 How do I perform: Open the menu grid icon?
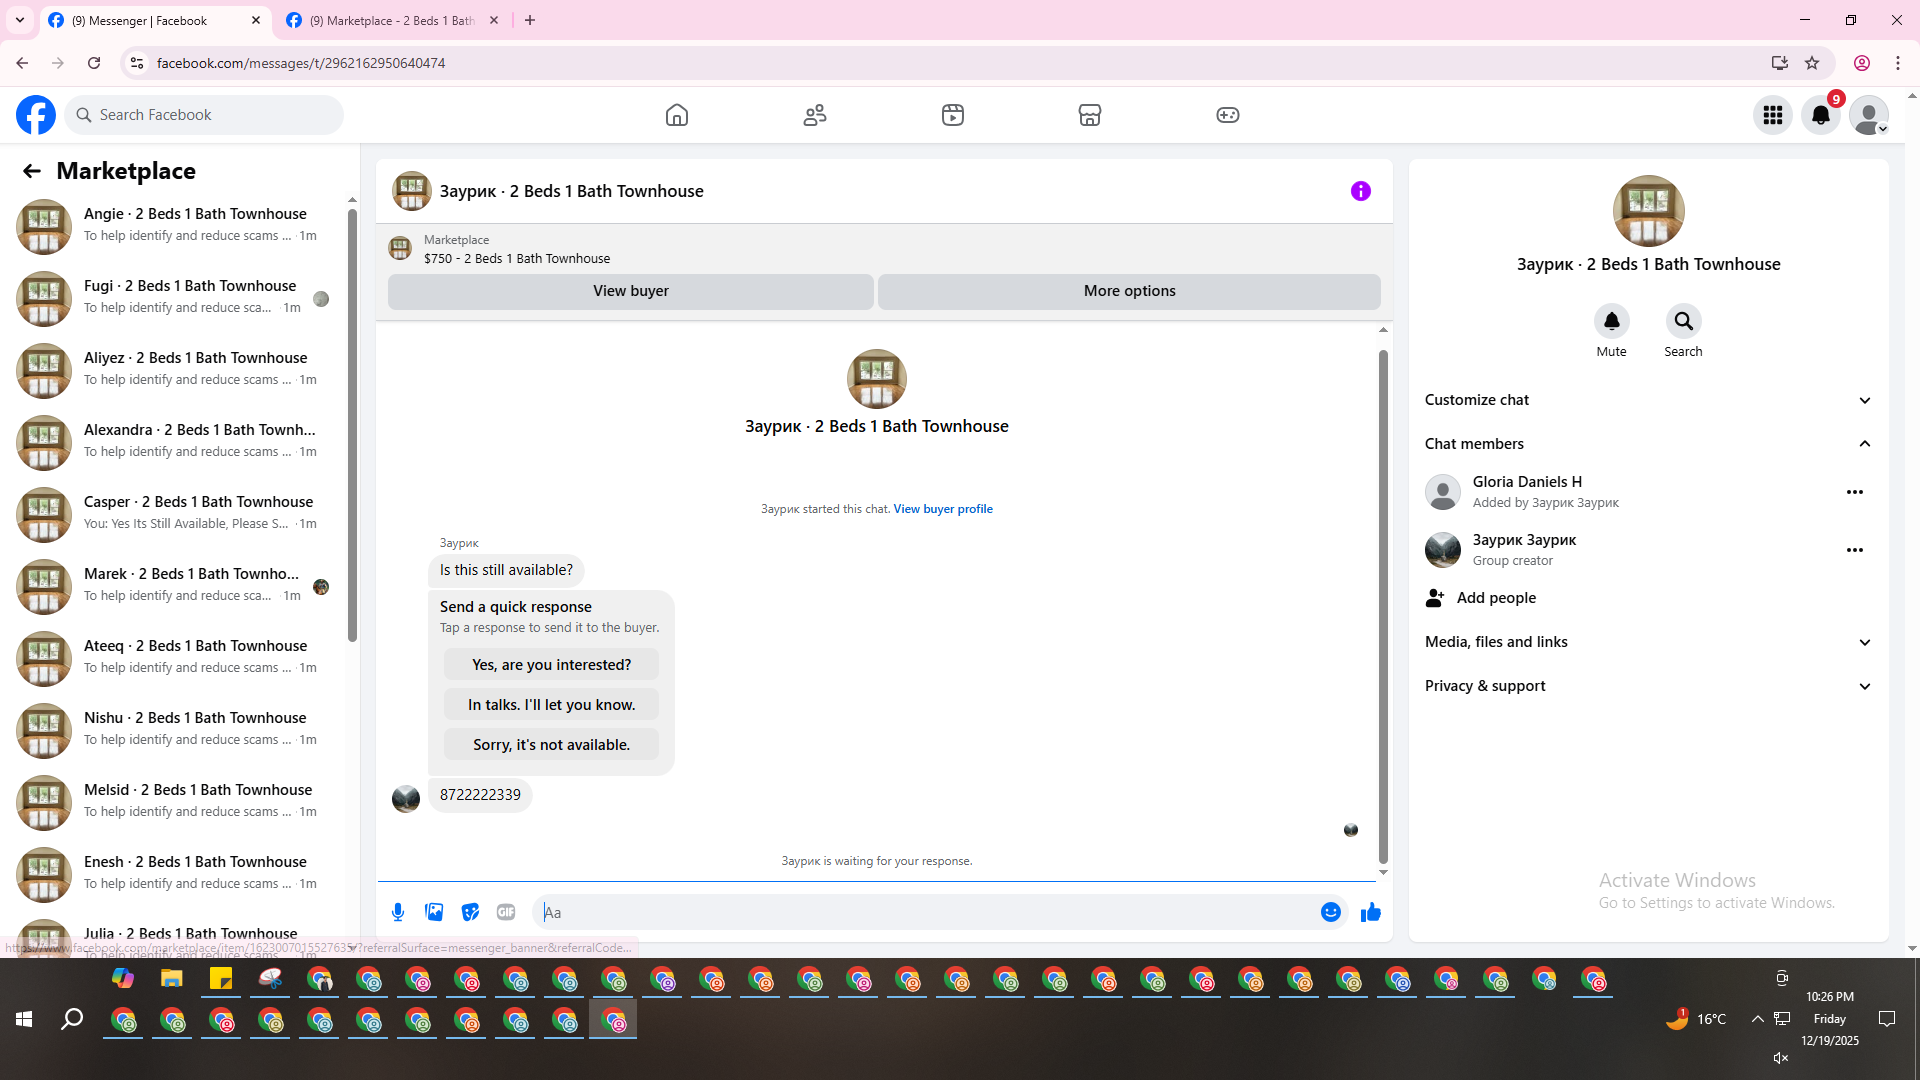point(1772,115)
